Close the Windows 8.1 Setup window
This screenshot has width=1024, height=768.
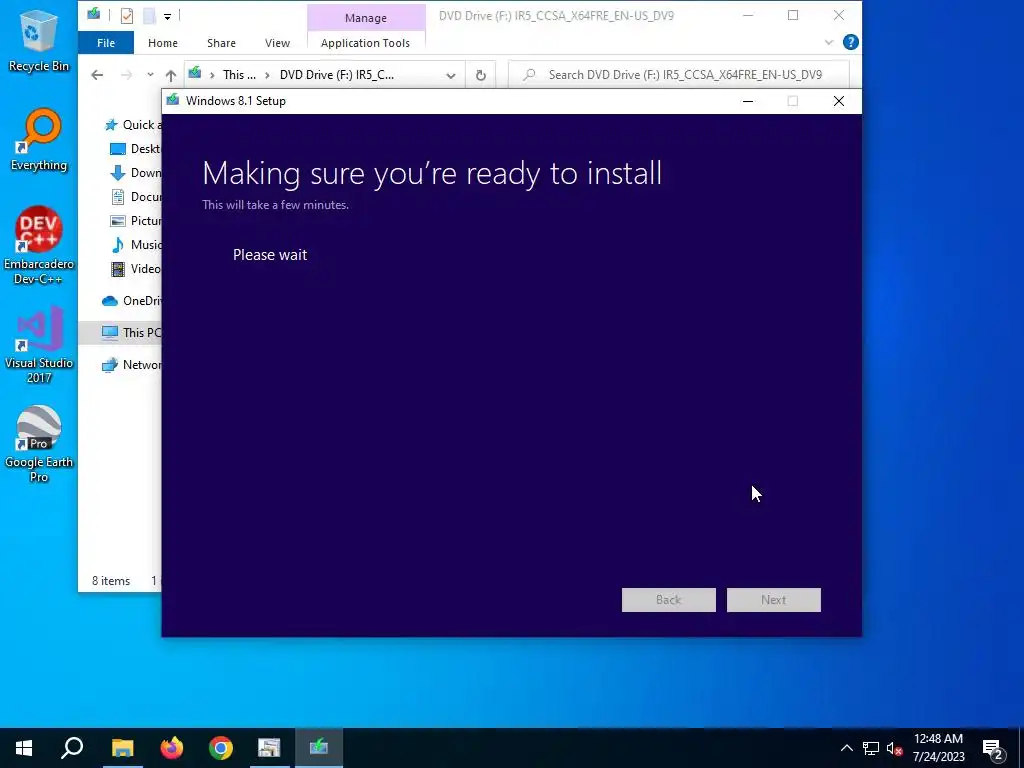click(x=839, y=101)
